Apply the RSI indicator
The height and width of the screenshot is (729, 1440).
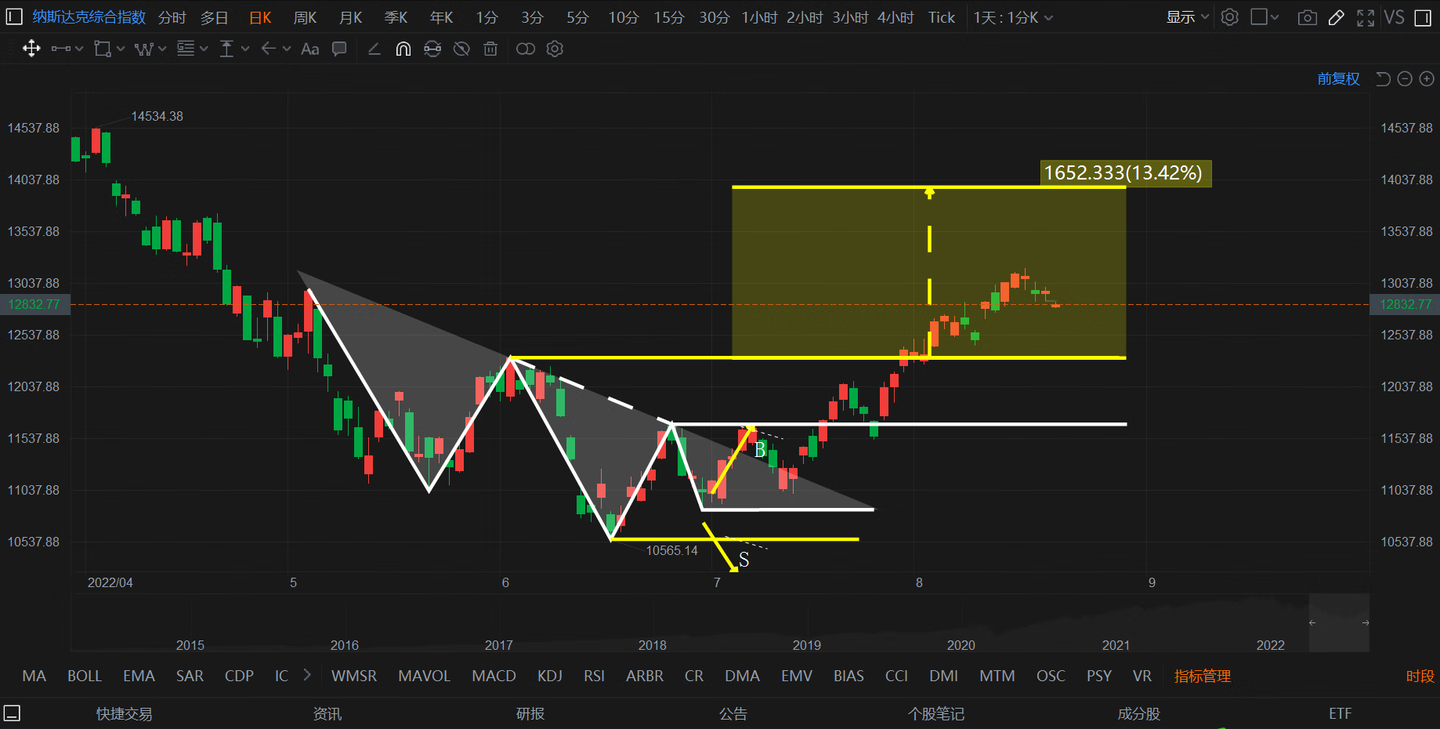(595, 676)
